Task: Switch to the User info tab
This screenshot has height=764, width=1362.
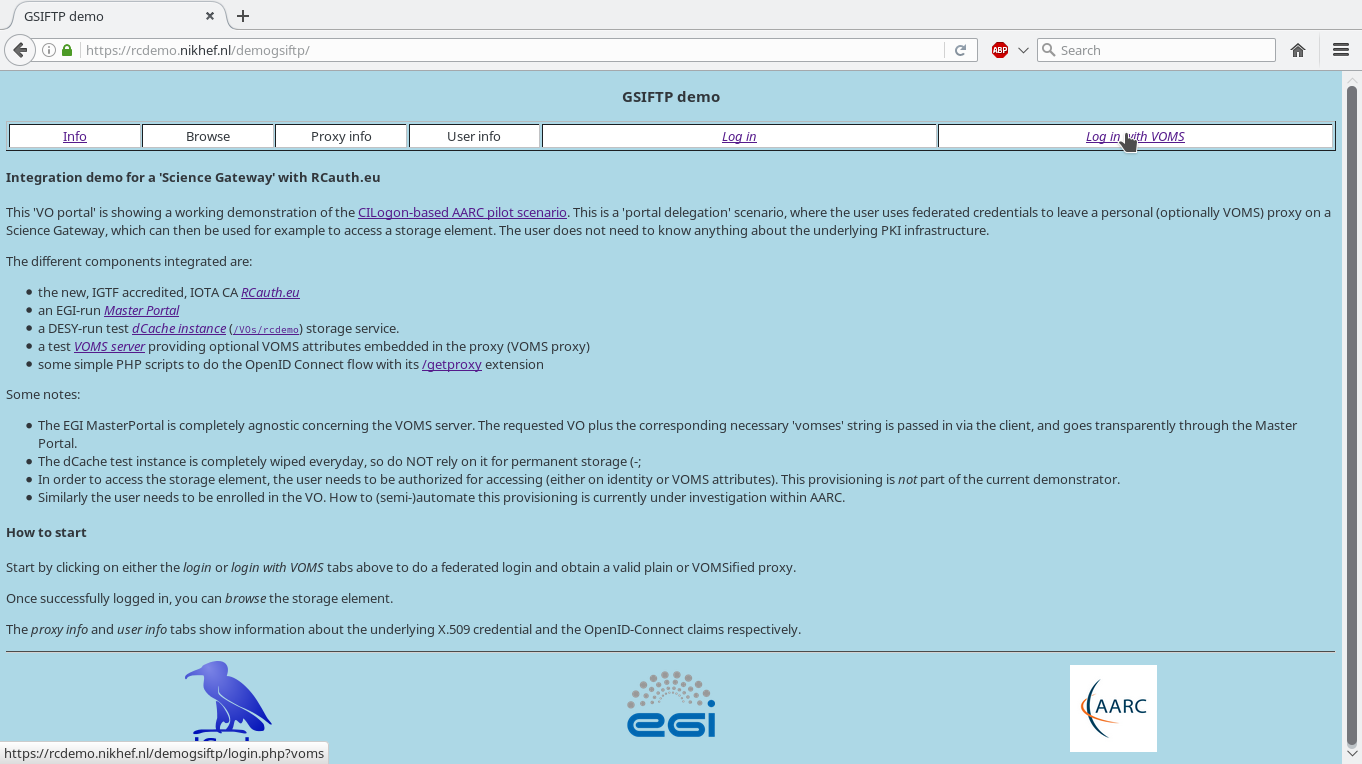Action: pyautogui.click(x=474, y=136)
